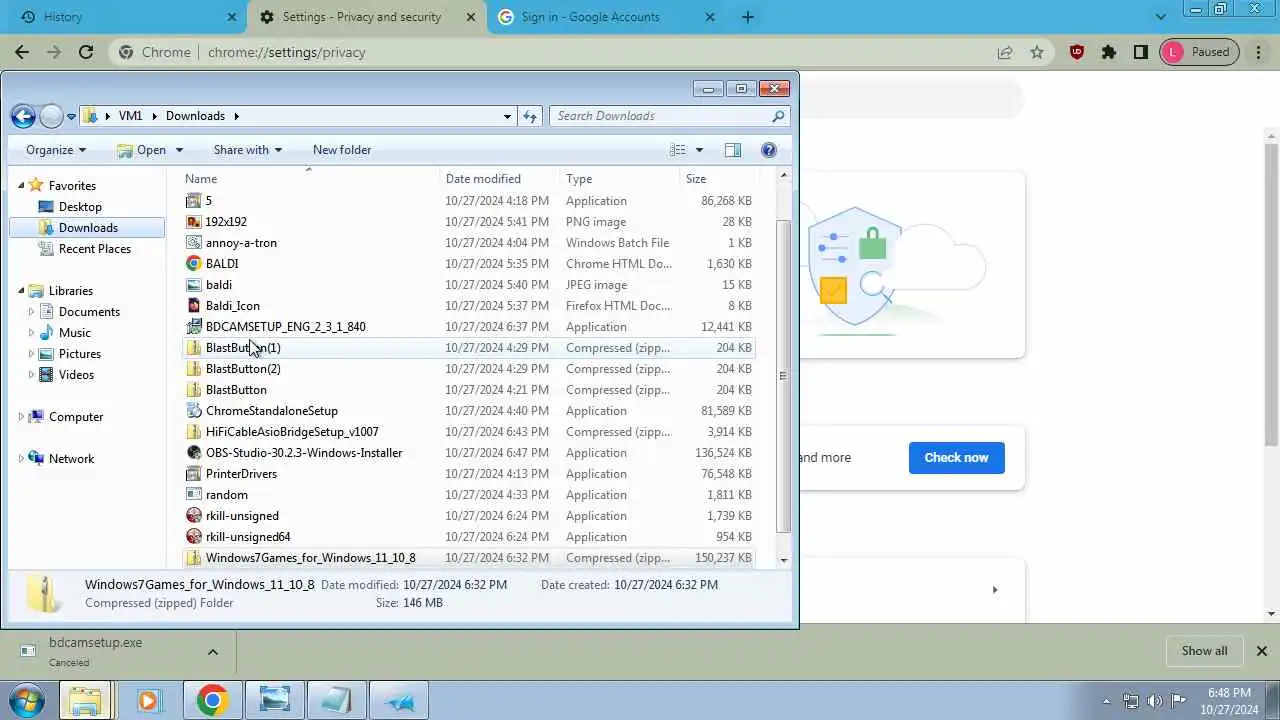This screenshot has height=720, width=1280.
Task: Go back in Chrome browser
Action: [22, 52]
